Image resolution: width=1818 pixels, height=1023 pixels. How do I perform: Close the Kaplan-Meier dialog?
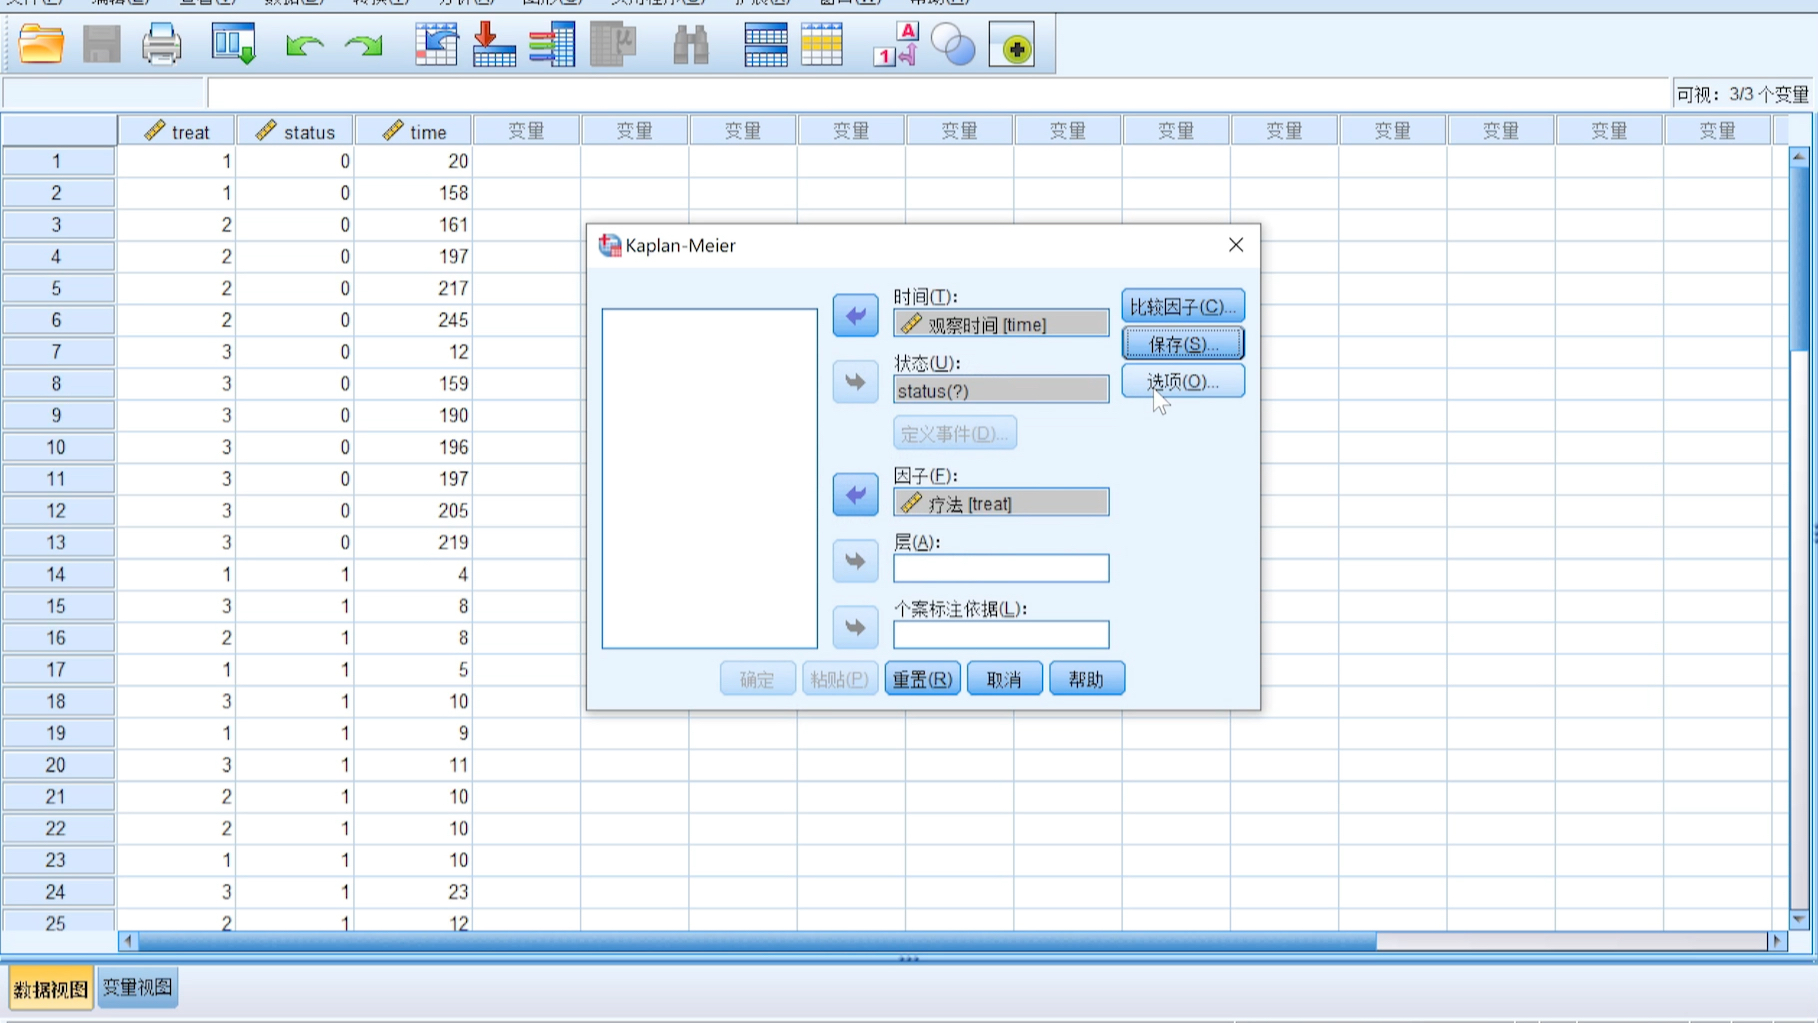tap(1236, 245)
